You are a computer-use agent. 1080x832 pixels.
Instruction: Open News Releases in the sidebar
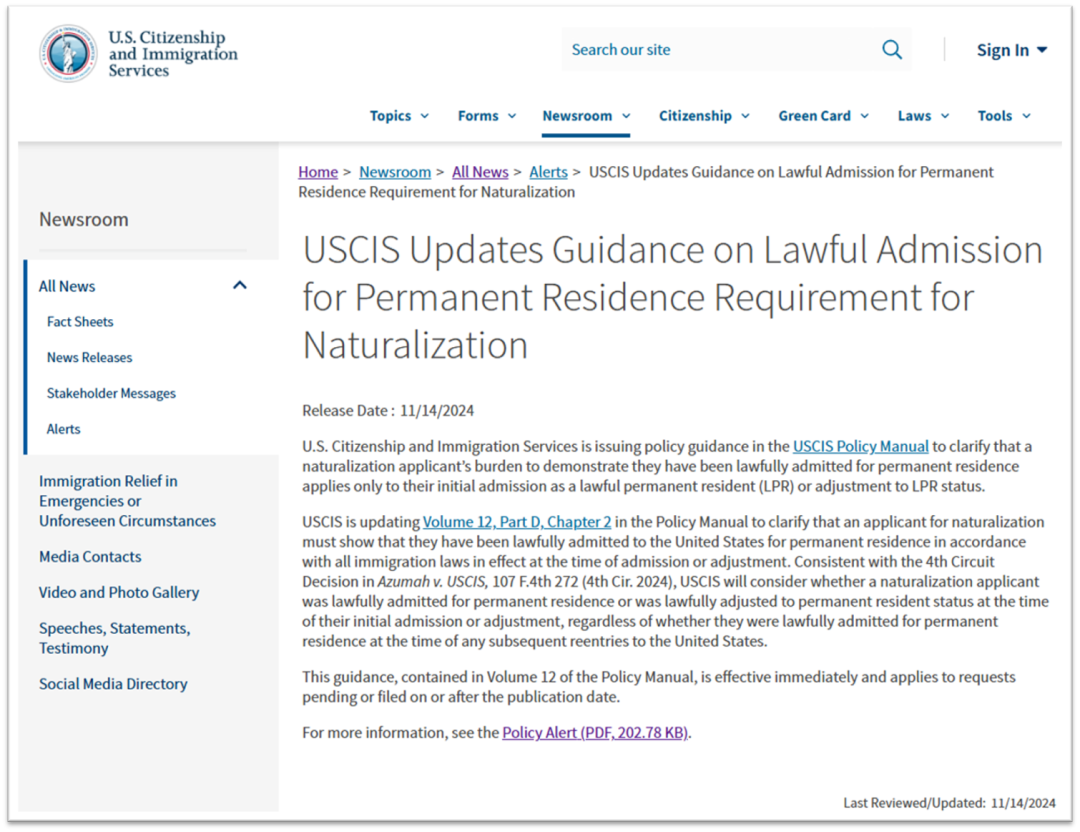click(x=89, y=358)
